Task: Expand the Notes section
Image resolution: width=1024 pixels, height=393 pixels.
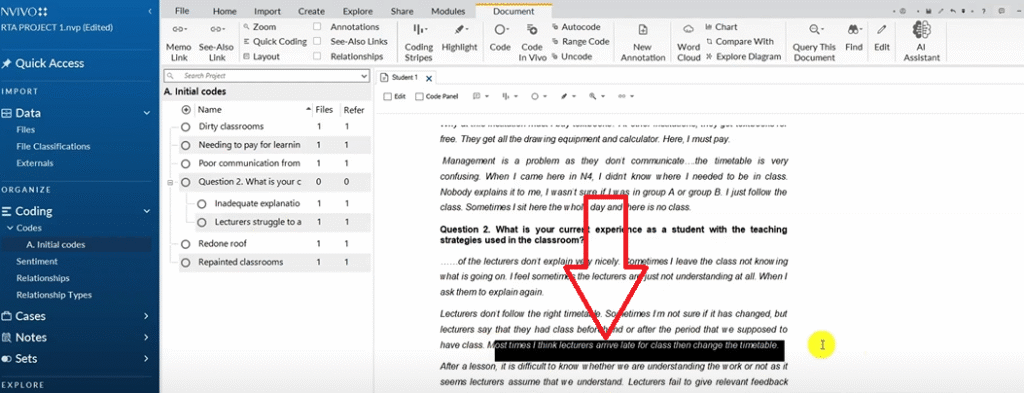Action: click(147, 338)
